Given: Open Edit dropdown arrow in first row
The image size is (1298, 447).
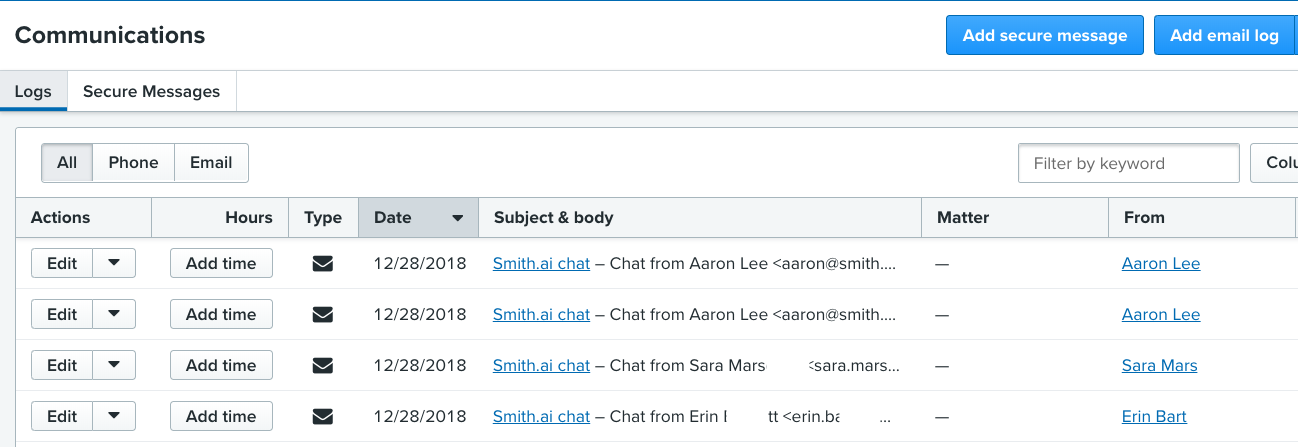Looking at the screenshot, I should 114,264.
